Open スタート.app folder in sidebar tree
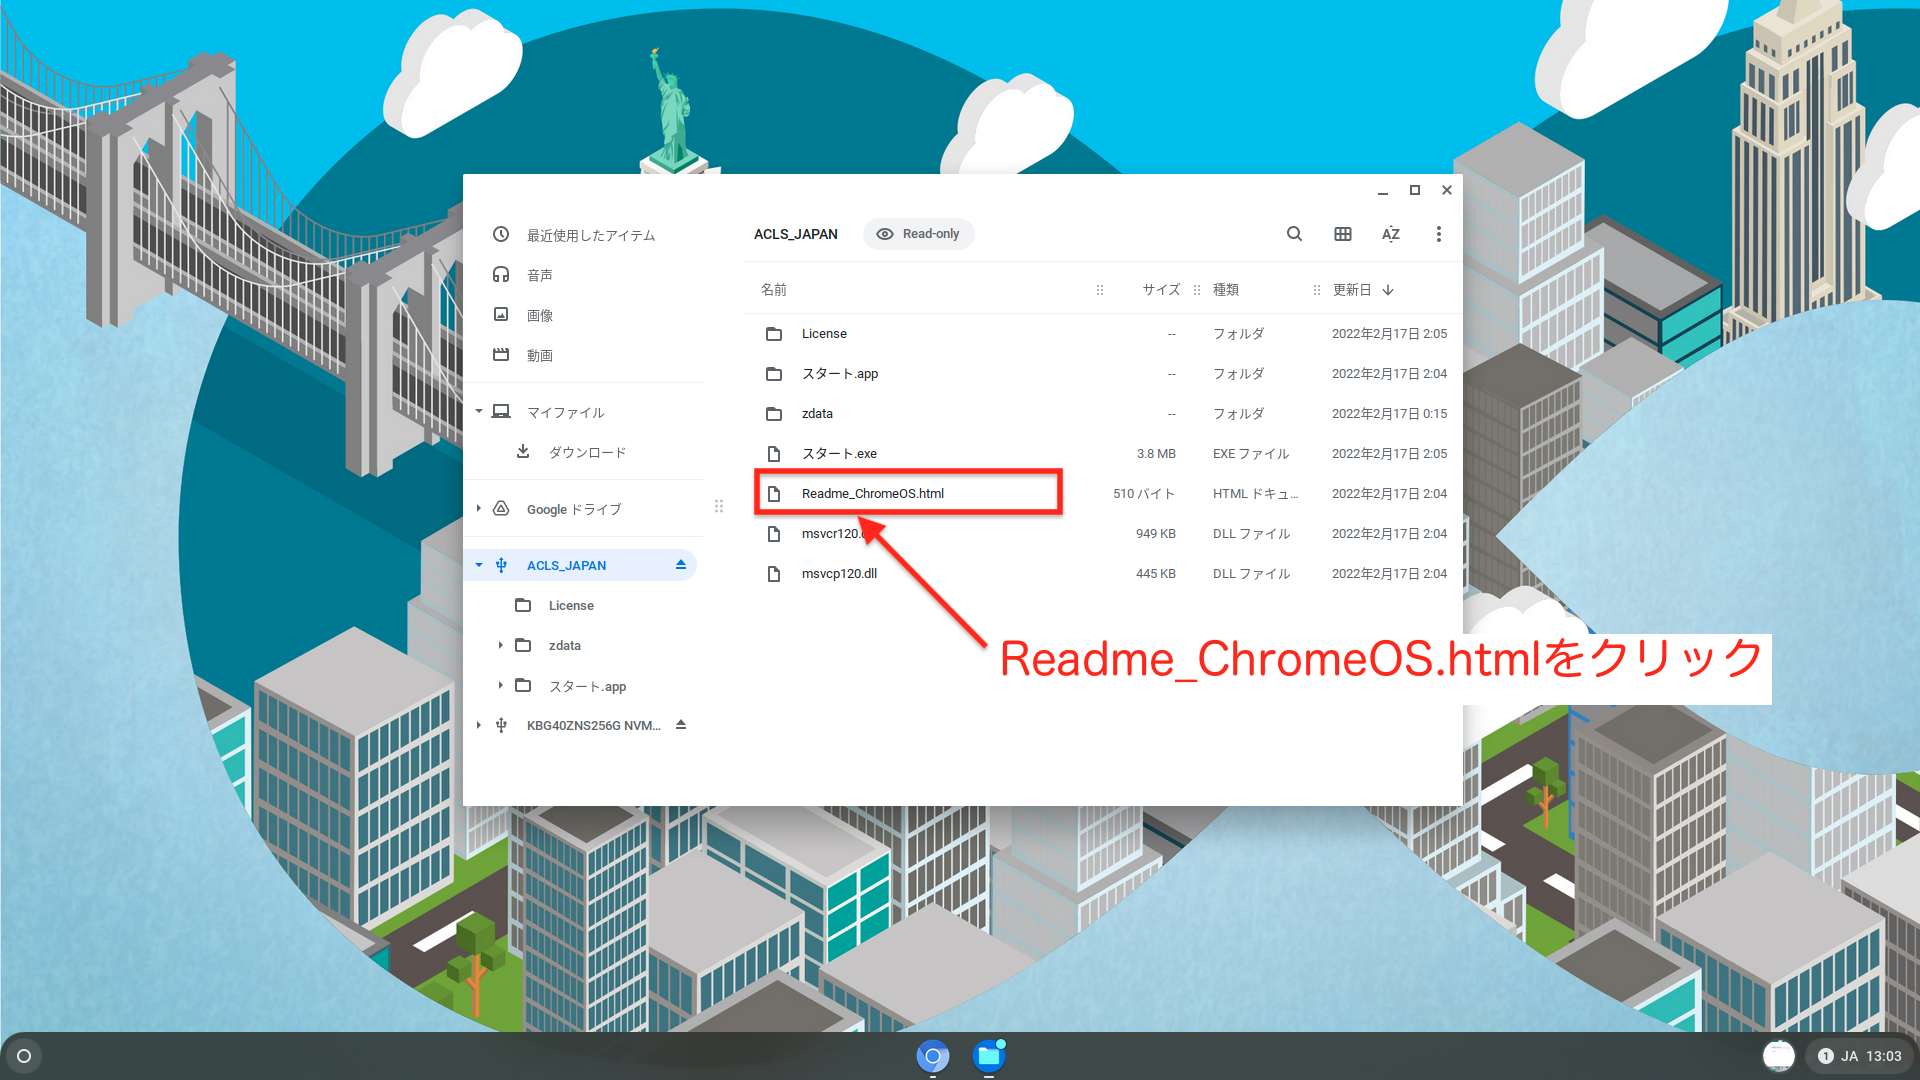The image size is (1920, 1080). (587, 686)
